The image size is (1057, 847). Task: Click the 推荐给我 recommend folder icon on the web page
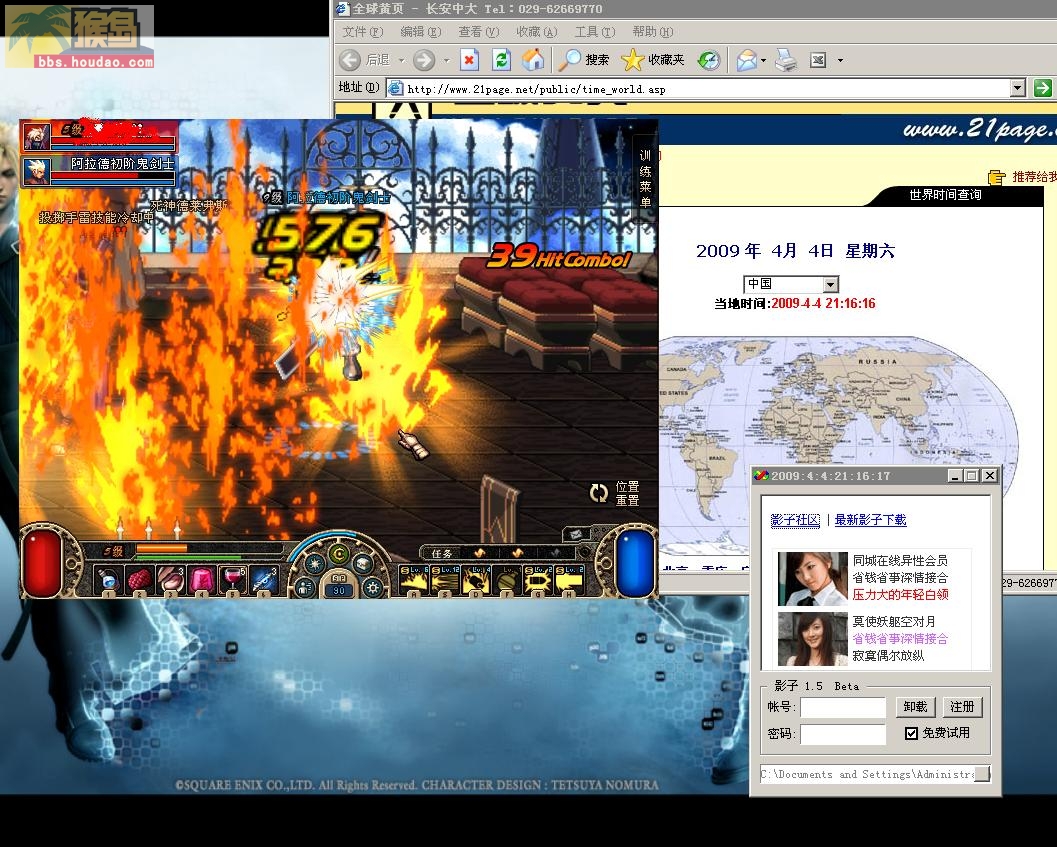(996, 177)
